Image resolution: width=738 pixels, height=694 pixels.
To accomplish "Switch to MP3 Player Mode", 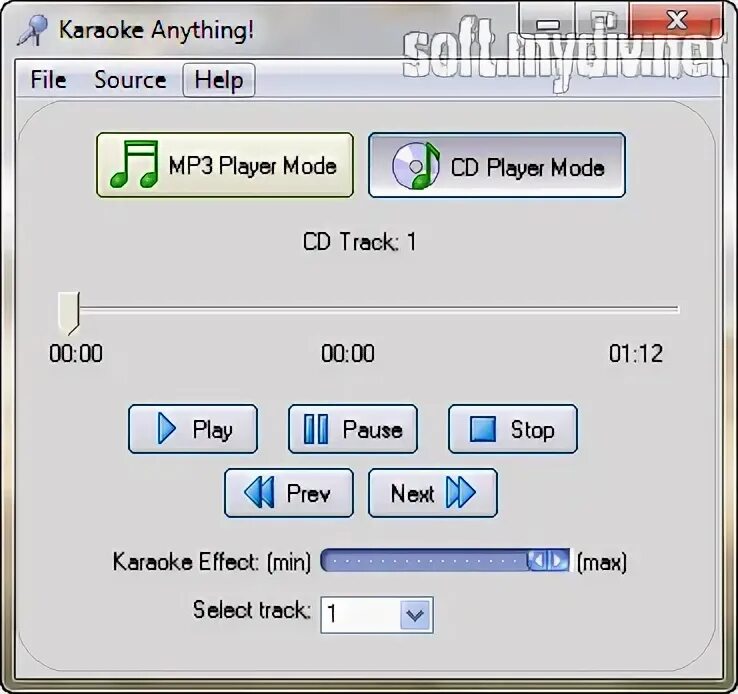I will point(225,165).
